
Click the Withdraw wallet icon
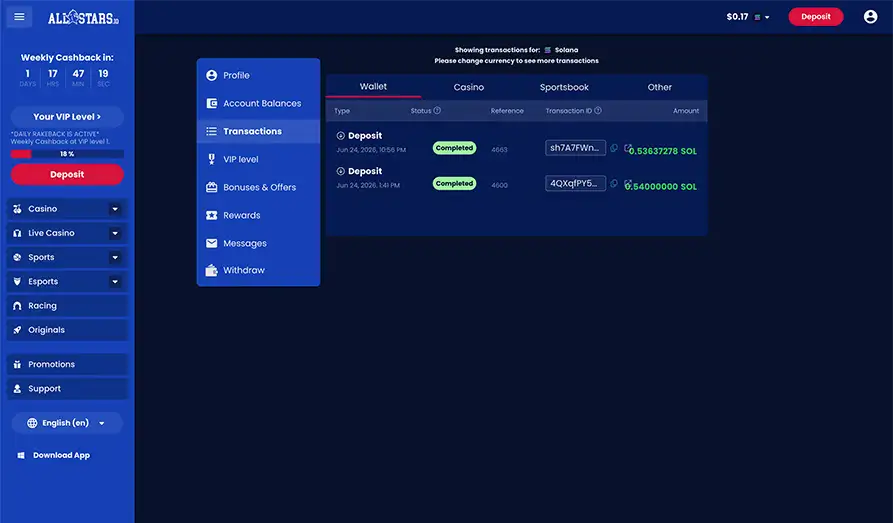211,270
